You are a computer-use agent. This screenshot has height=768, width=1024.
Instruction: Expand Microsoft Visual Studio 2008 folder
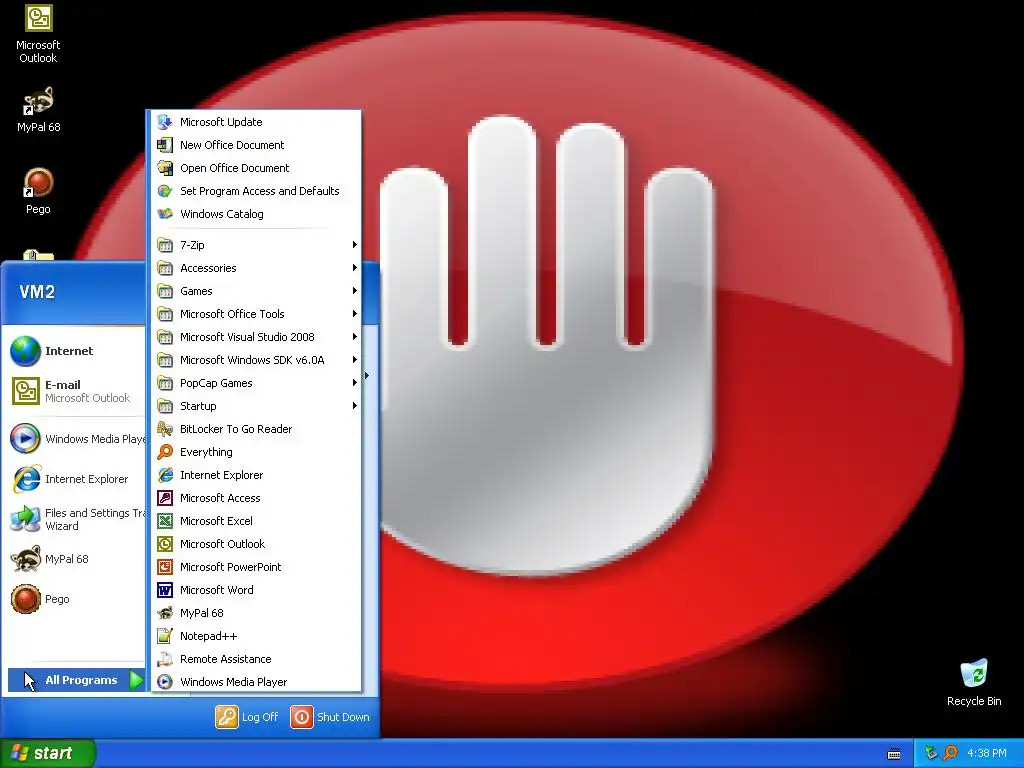(x=256, y=337)
